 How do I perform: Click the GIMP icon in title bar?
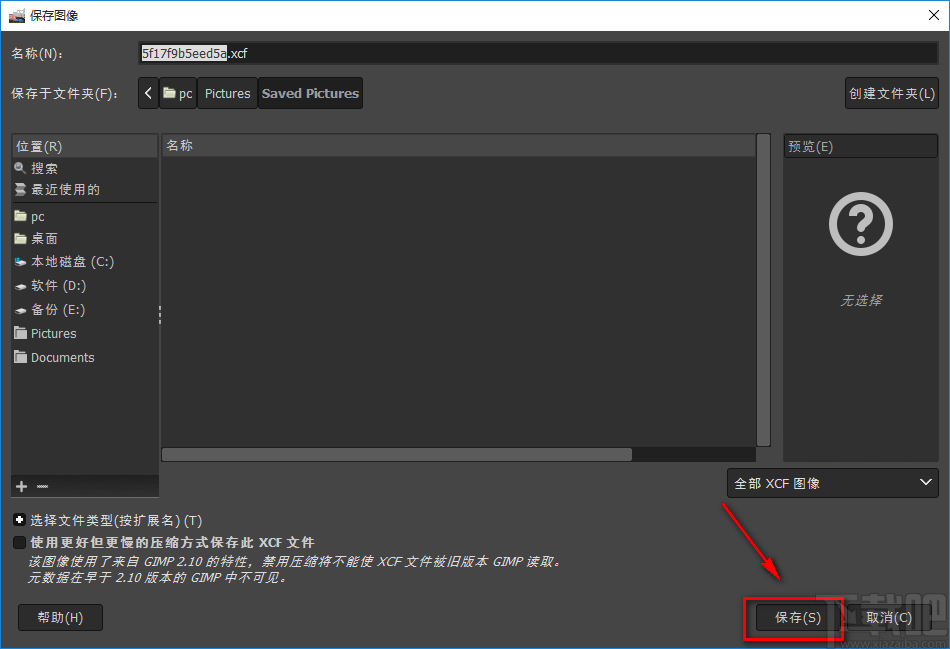16,15
